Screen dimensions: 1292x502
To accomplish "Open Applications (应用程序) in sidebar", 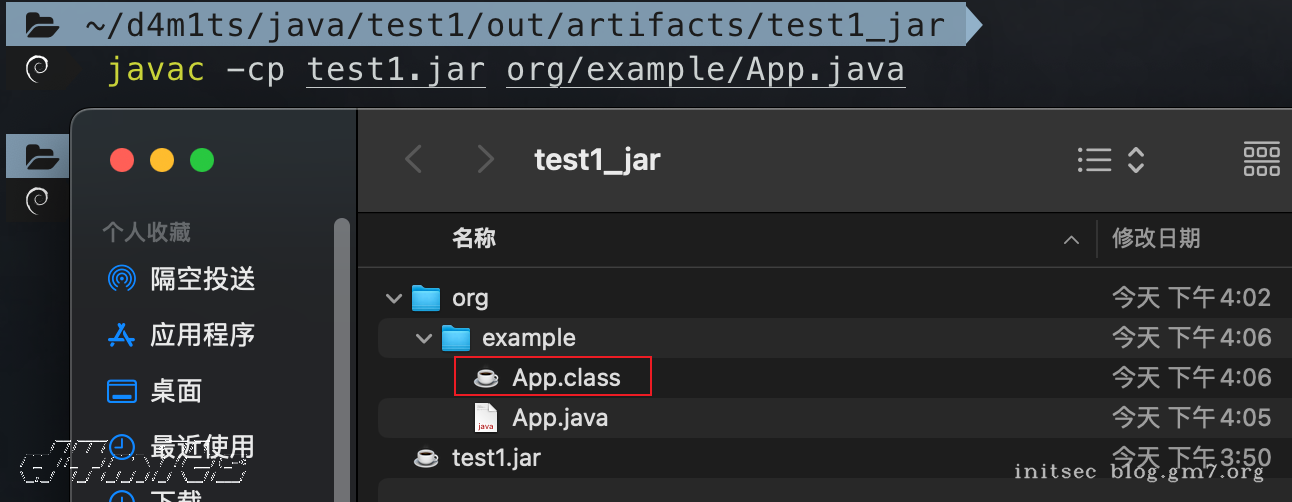I will click(x=202, y=335).
